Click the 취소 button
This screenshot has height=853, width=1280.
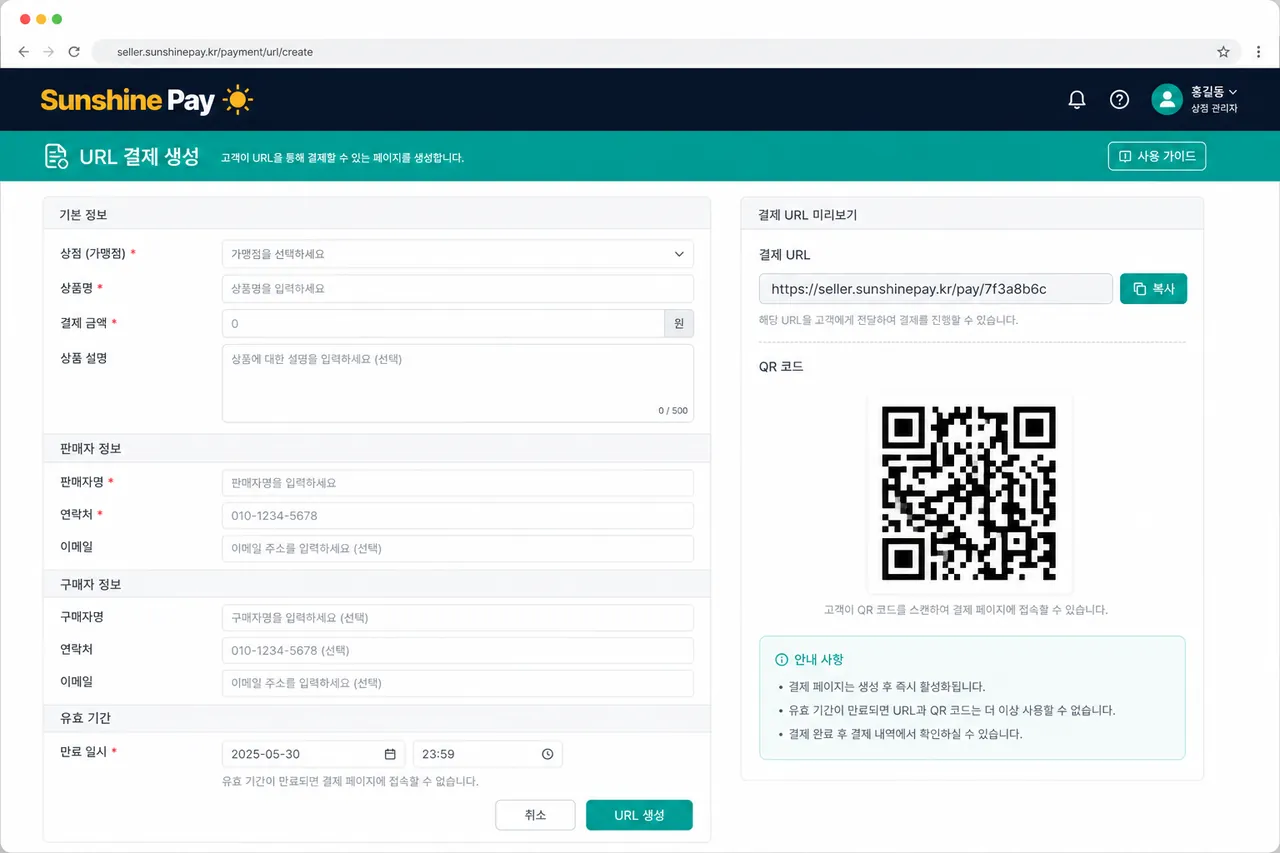coord(535,815)
